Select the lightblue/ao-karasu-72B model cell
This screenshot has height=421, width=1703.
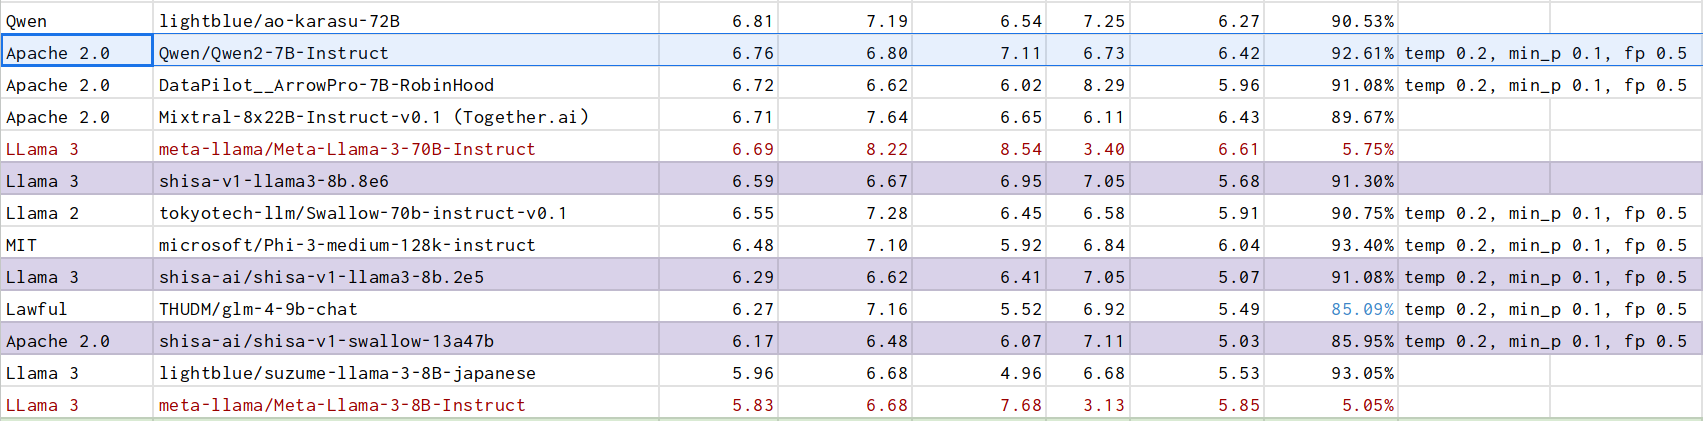(279, 21)
